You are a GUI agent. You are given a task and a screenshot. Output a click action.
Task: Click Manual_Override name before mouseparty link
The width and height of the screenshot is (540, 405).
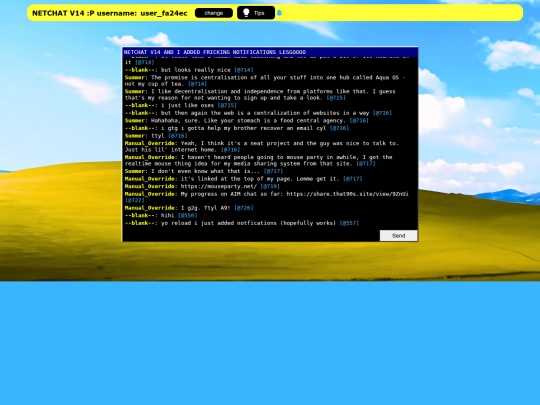tap(150, 186)
